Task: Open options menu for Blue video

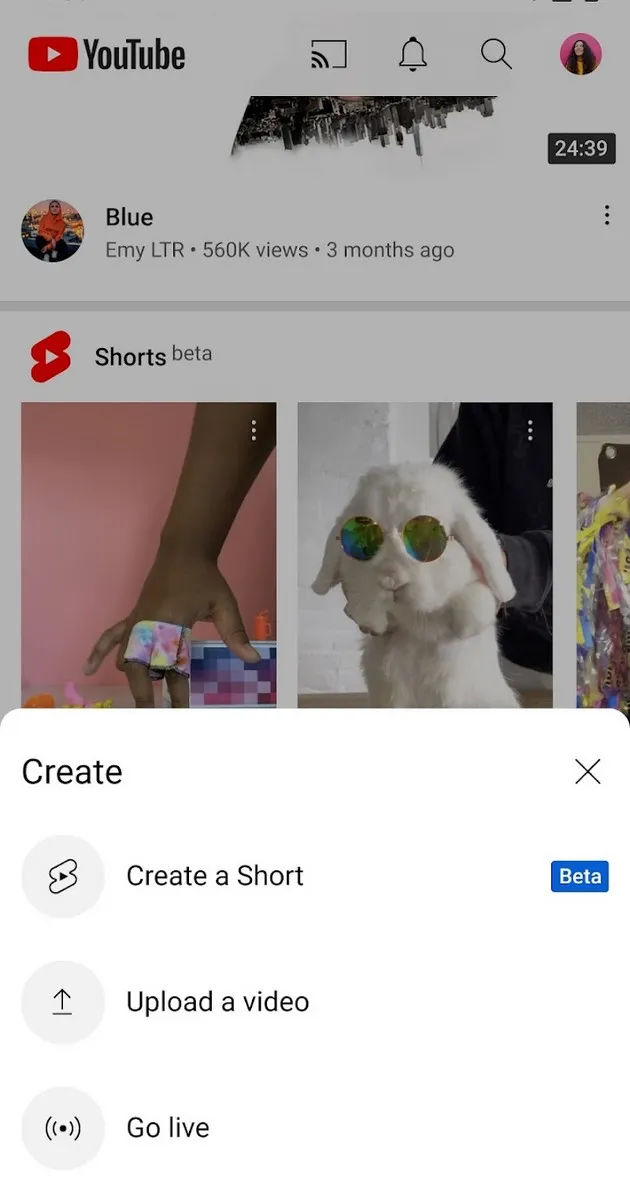Action: pyautogui.click(x=606, y=216)
